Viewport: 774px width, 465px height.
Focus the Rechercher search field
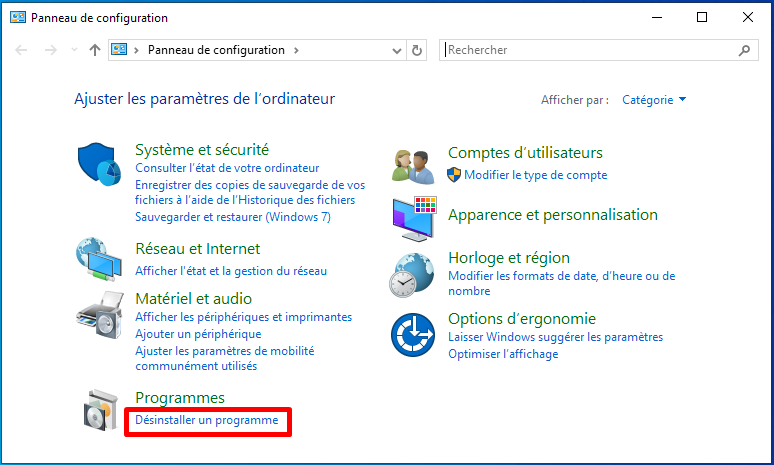590,50
